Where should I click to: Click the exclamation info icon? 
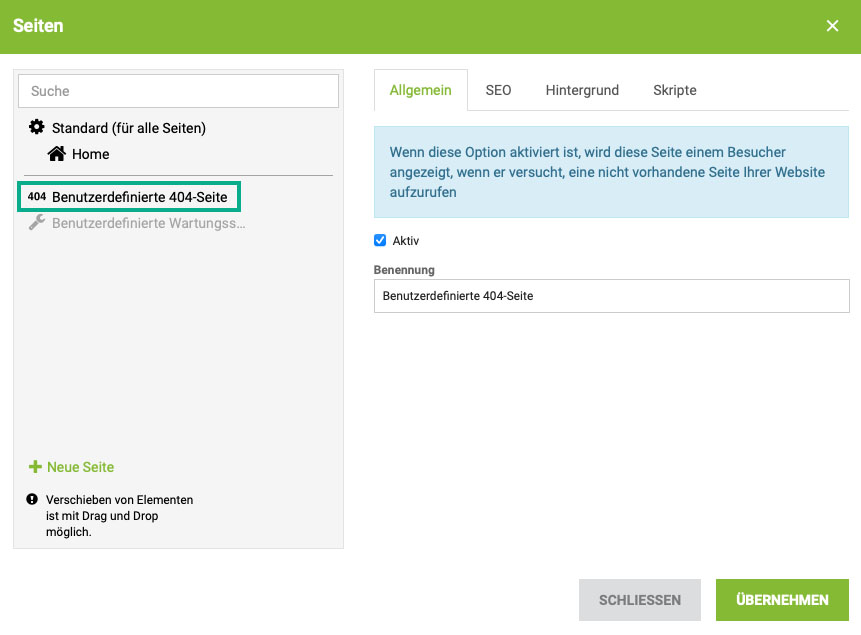point(32,499)
